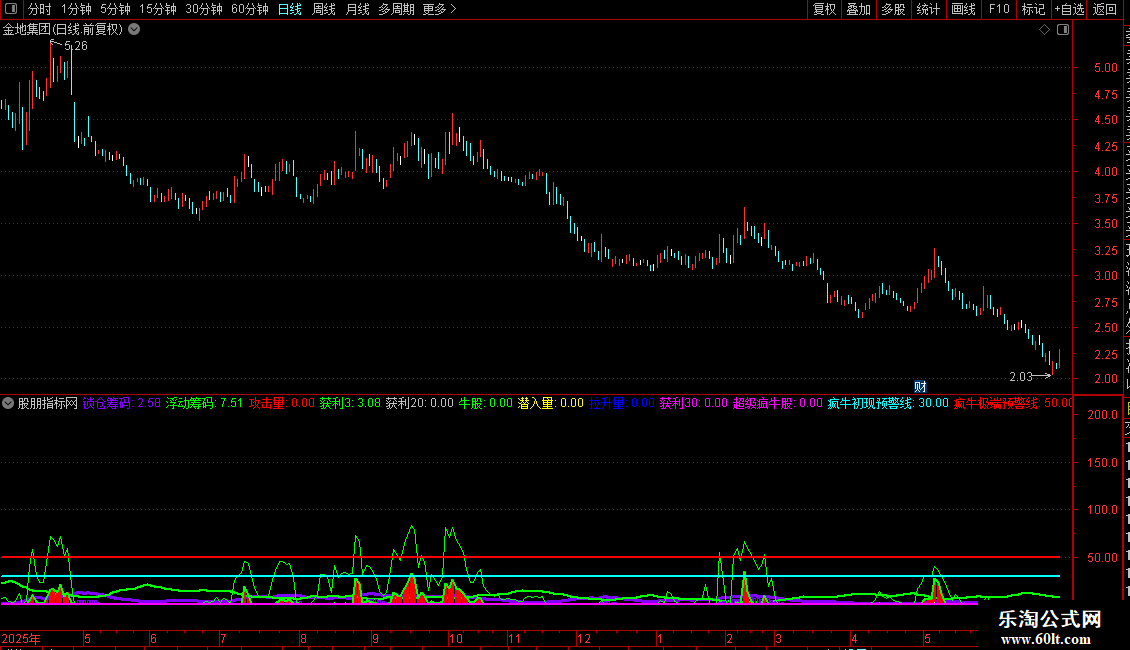Click the 疯牛极端预警线 value
This screenshot has width=1130, height=650.
click(x=1013, y=404)
